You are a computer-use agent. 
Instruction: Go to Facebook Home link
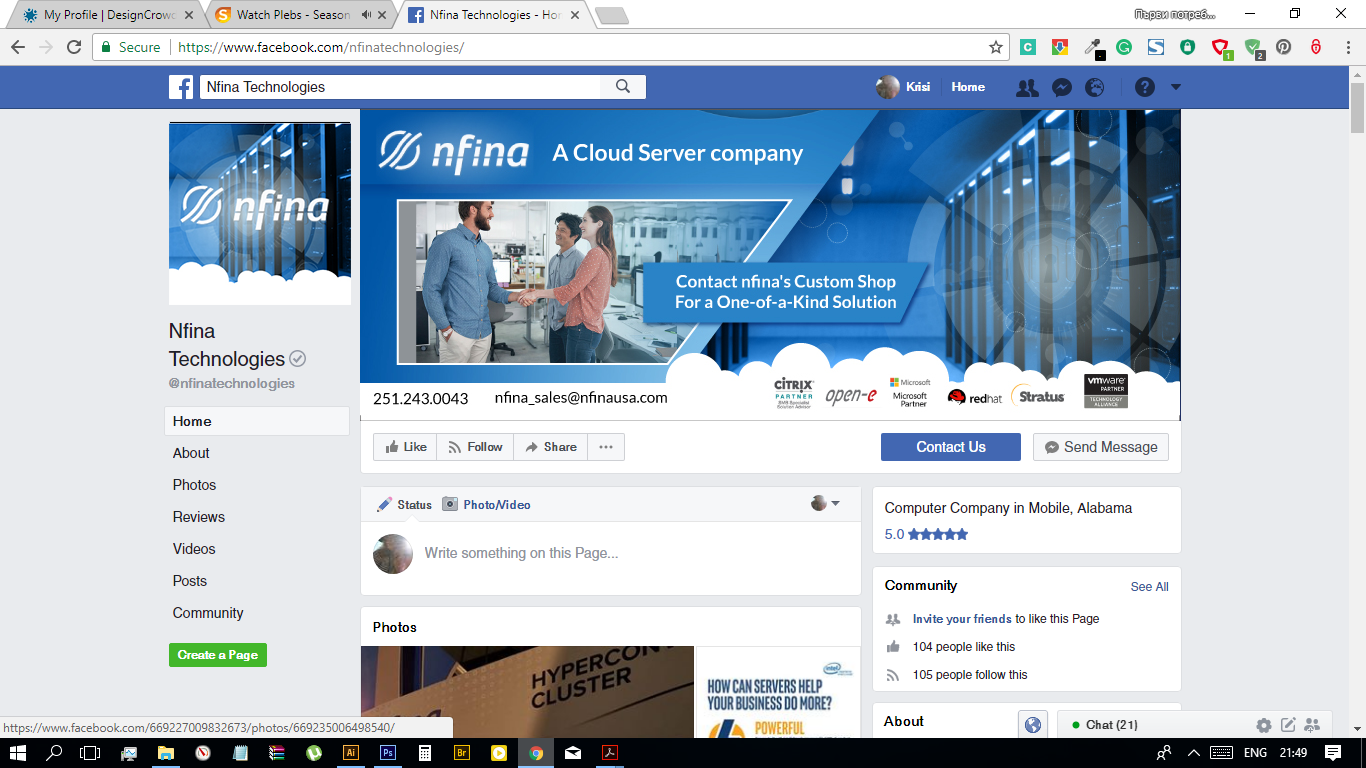click(x=968, y=87)
